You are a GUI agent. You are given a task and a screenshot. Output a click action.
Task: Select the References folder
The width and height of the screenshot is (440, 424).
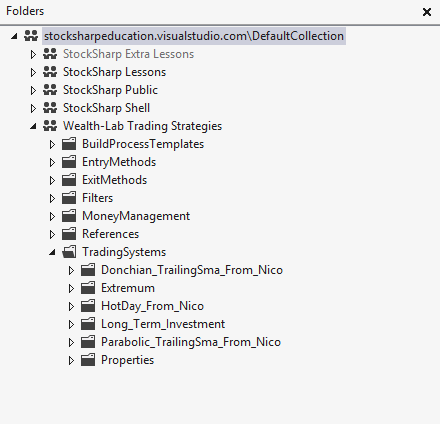pyautogui.click(x=110, y=234)
